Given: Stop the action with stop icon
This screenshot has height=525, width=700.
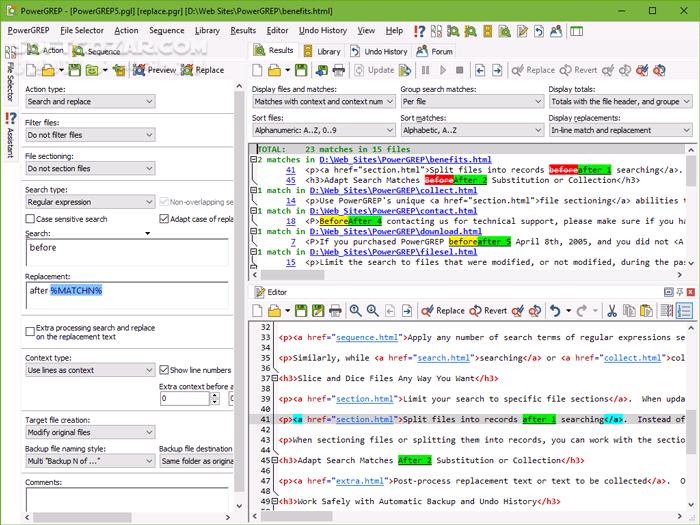Looking at the screenshot, I should tap(459, 70).
